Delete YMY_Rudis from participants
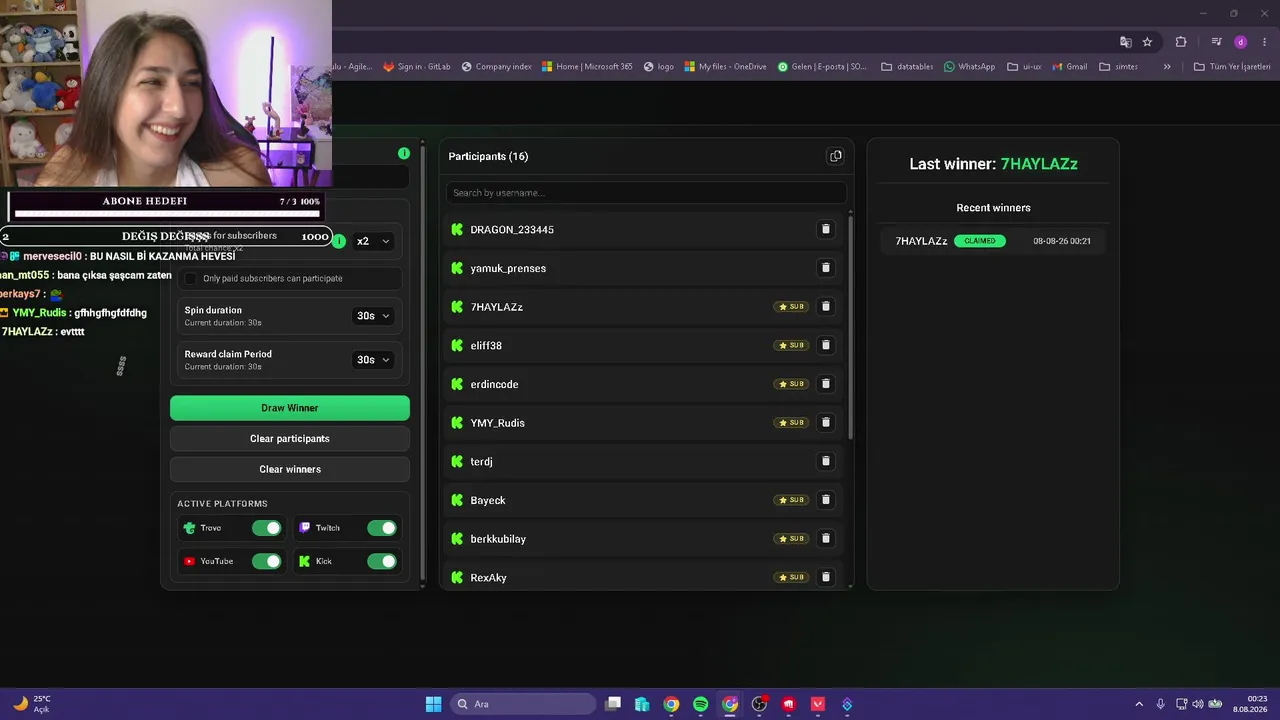1280x720 pixels. click(825, 422)
